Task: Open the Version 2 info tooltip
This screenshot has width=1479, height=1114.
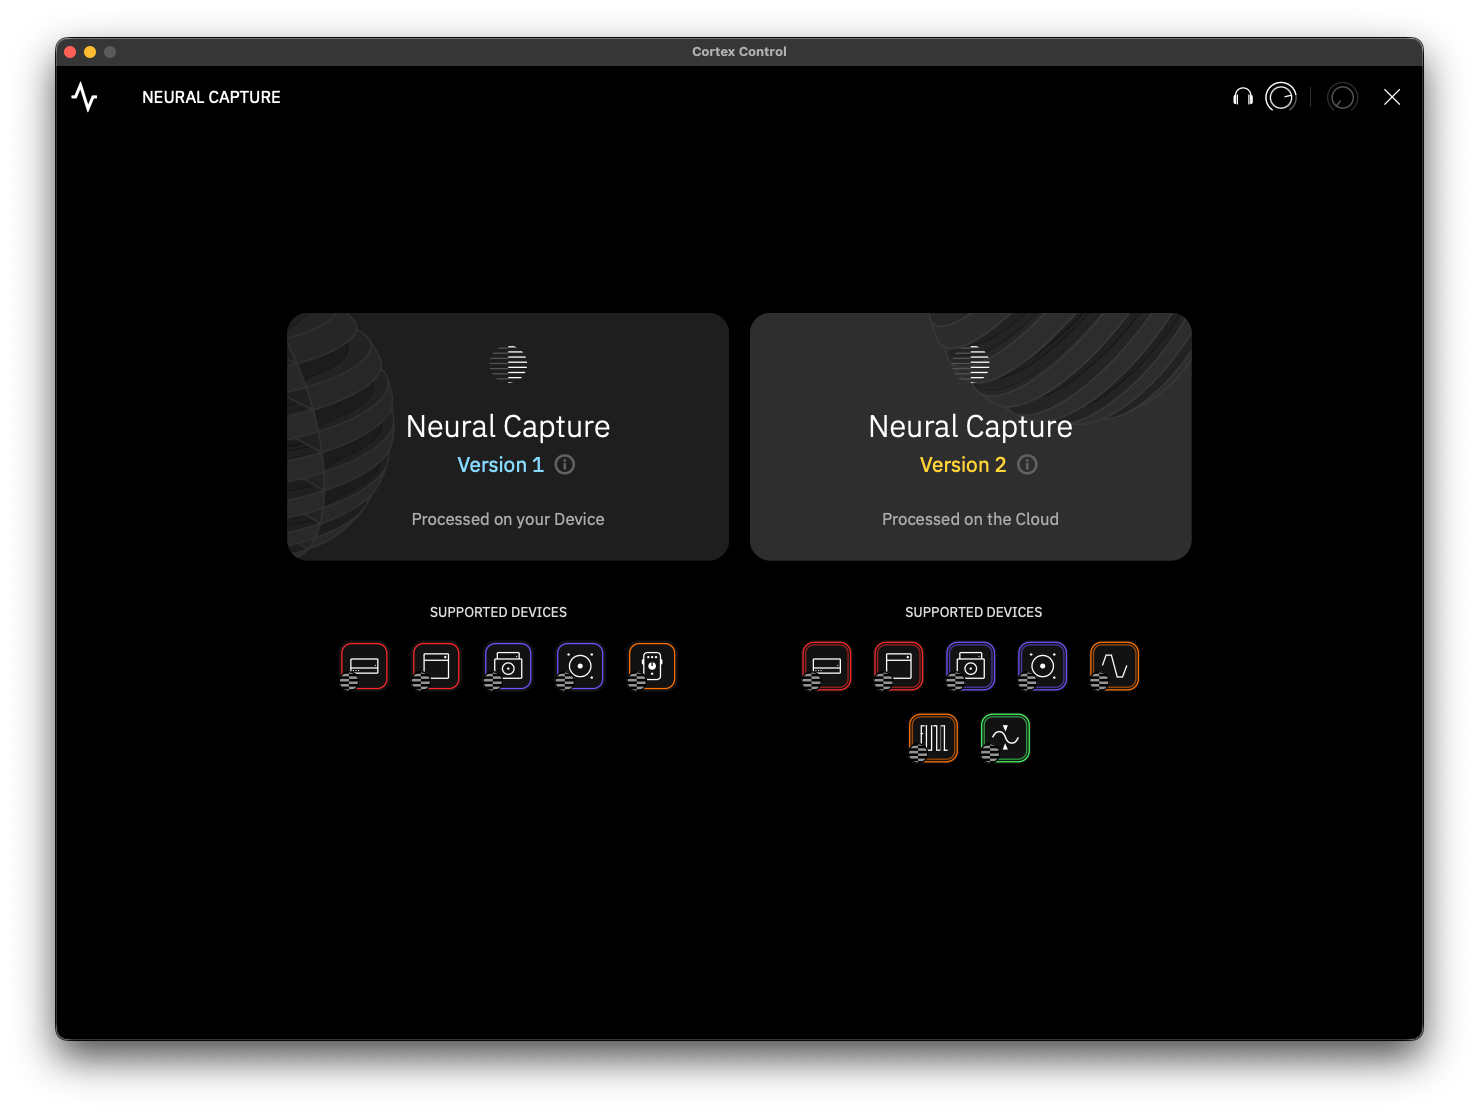Action: [1027, 464]
